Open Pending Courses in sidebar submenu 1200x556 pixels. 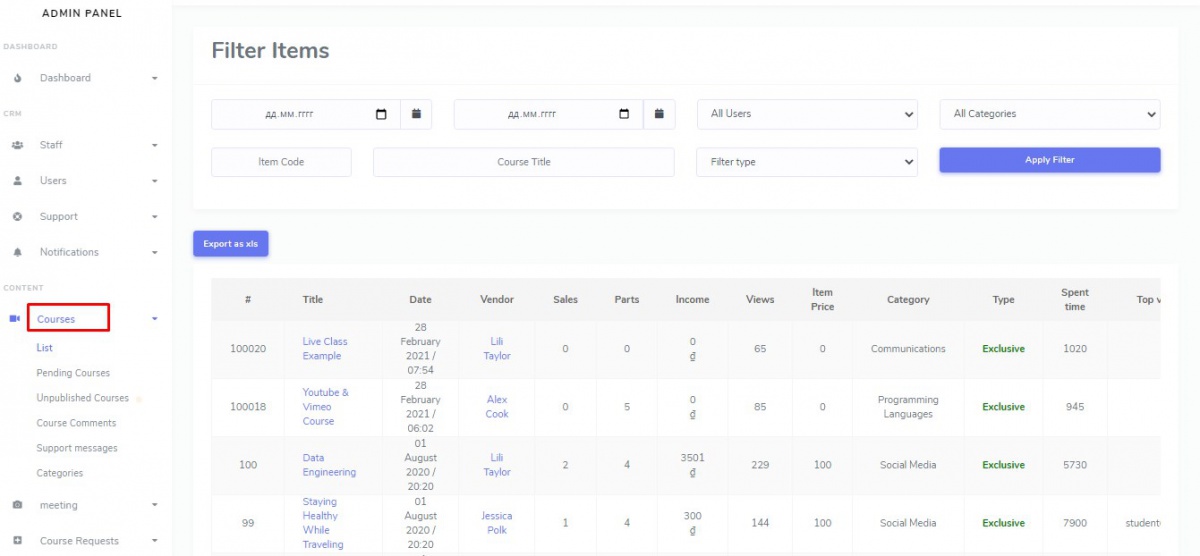pyautogui.click(x=73, y=373)
